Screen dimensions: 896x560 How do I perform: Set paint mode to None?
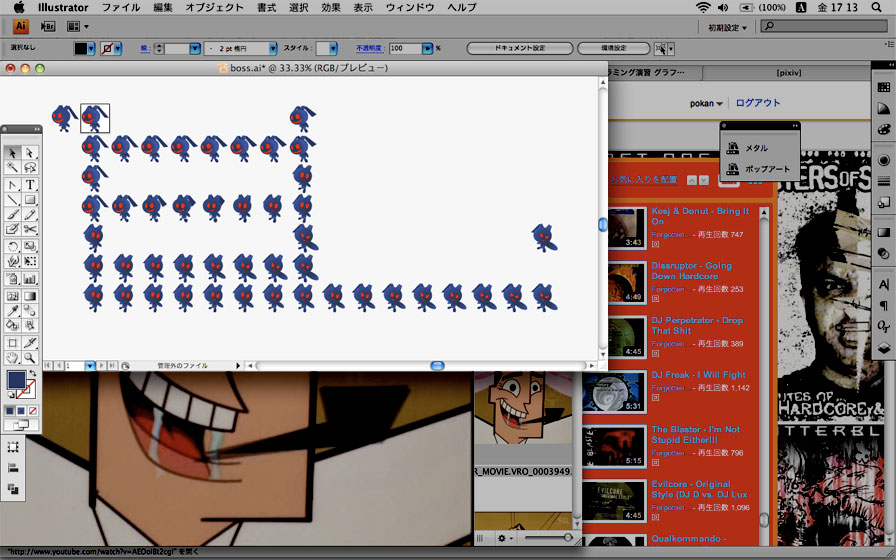[33, 411]
